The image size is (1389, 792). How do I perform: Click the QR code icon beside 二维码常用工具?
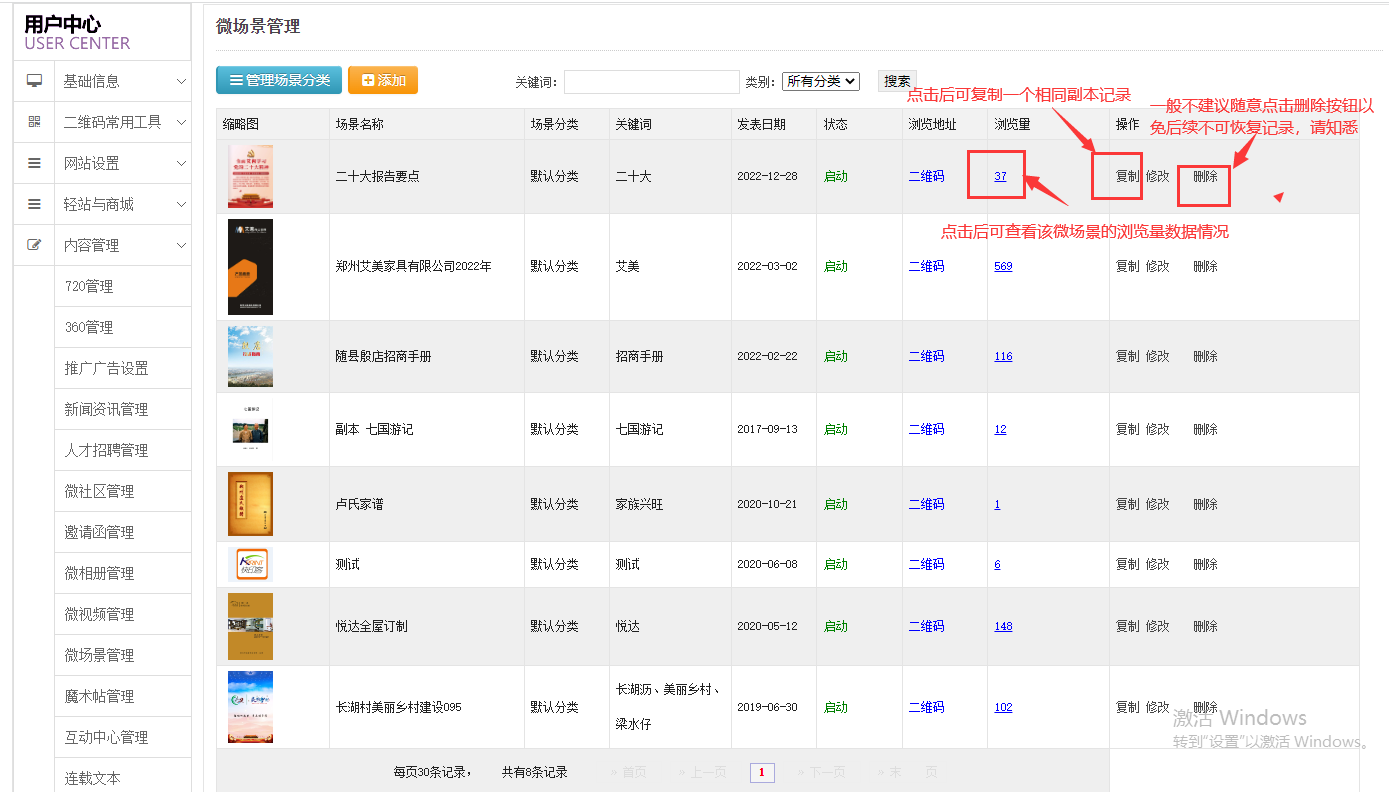click(34, 122)
